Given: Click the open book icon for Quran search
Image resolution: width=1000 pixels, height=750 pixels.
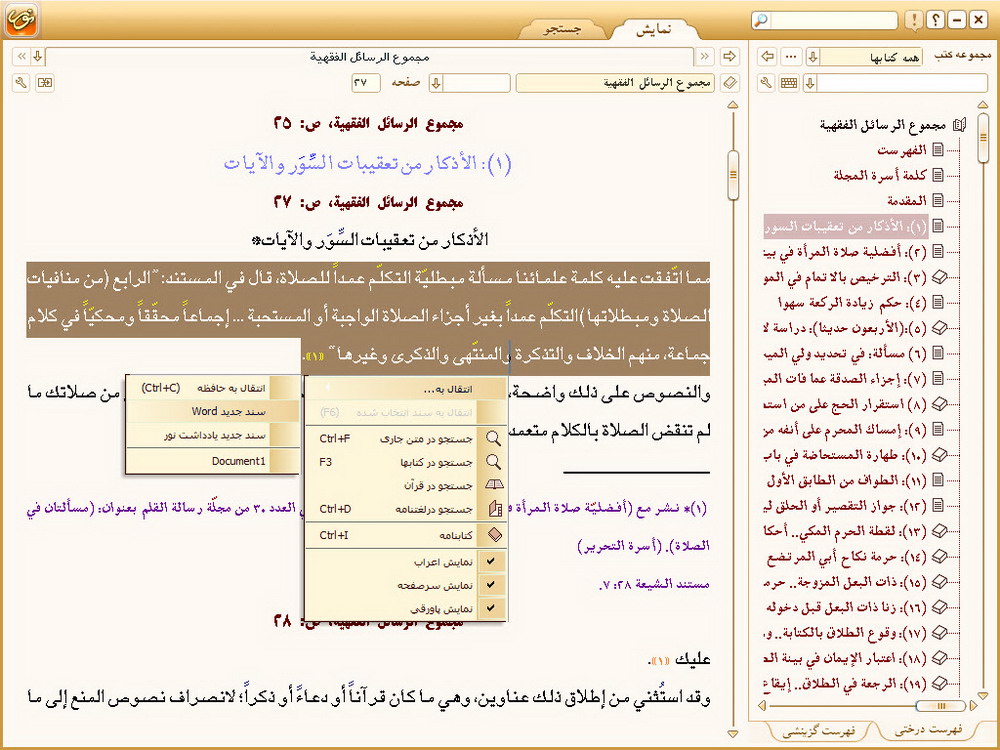Looking at the screenshot, I should coord(494,485).
